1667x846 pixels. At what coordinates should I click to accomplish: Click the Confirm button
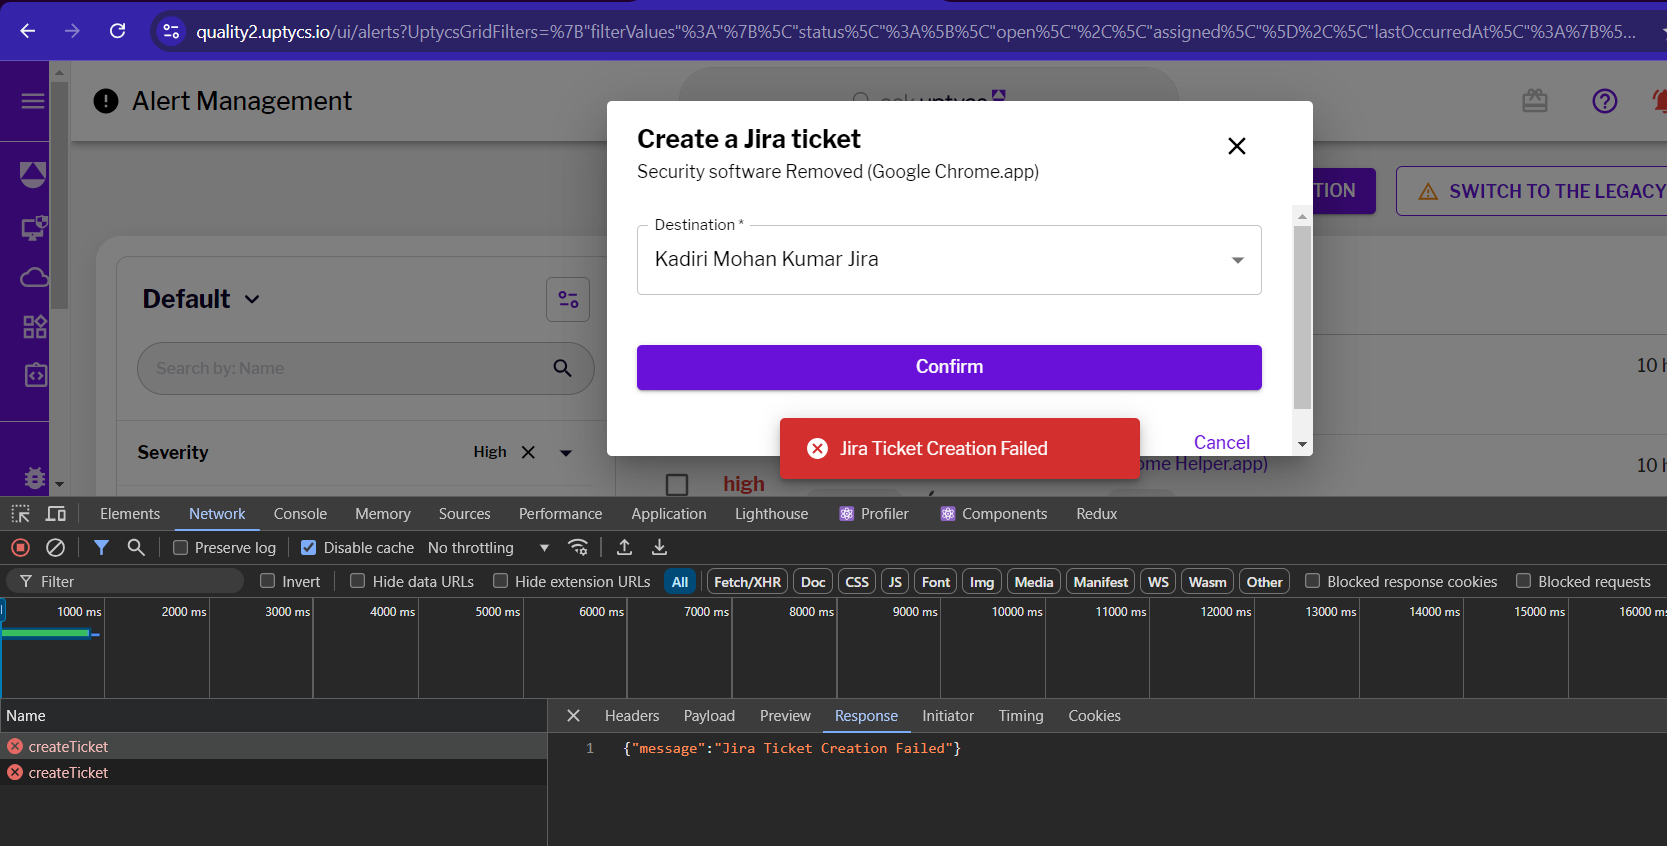click(x=948, y=367)
